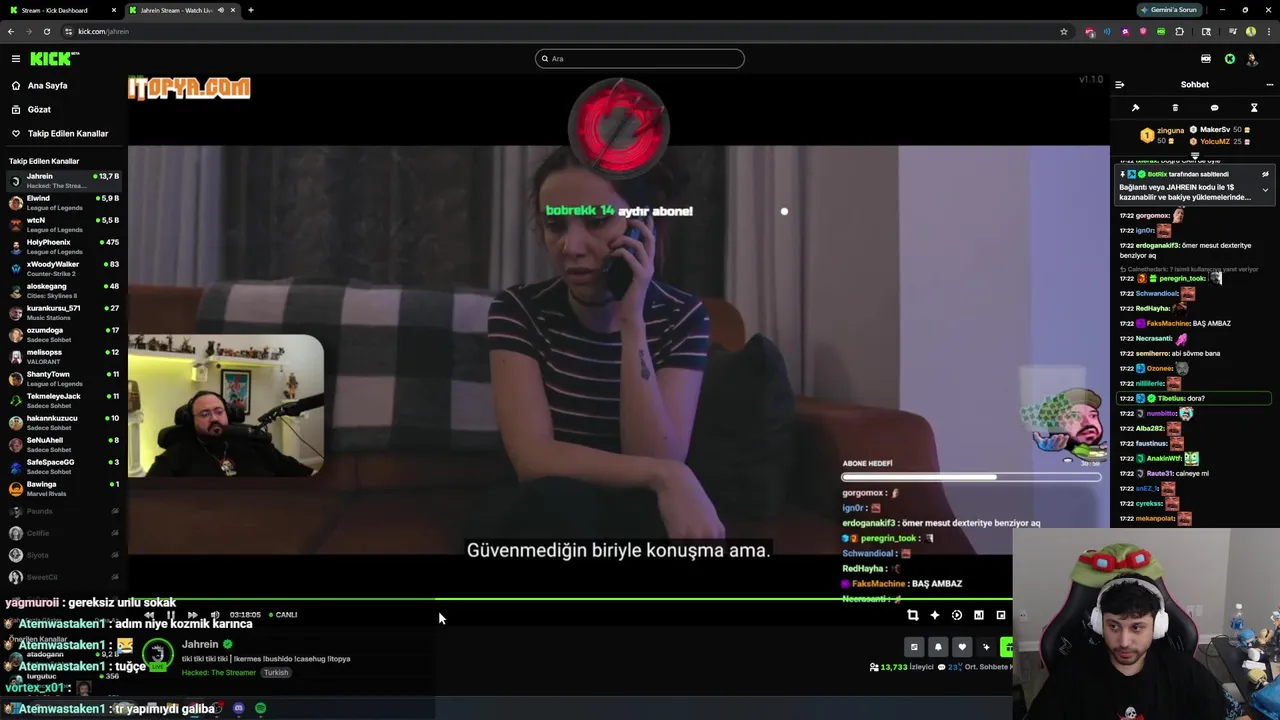Screen dimensions: 1280x720
Task: Open a new browser tab
Action: [251, 10]
